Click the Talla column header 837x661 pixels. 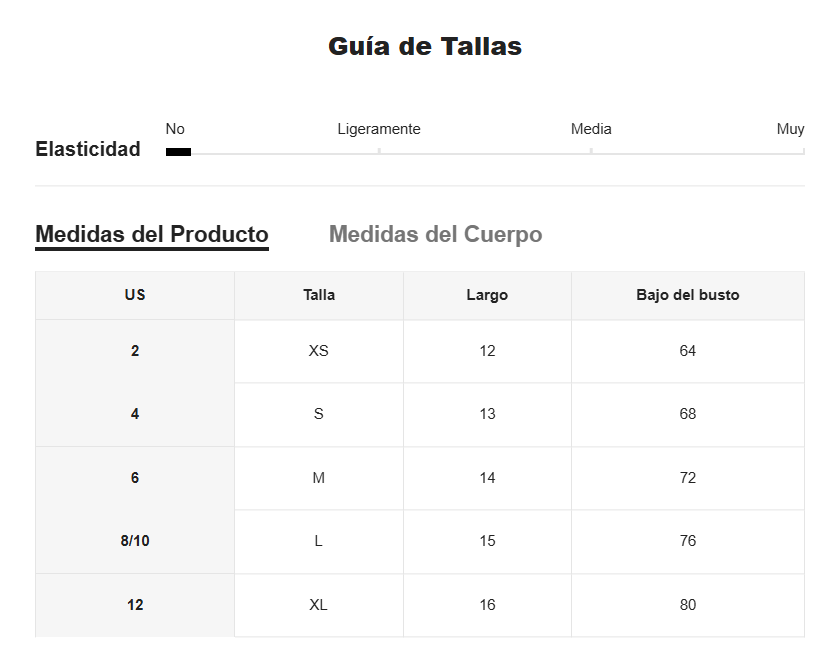coord(319,295)
